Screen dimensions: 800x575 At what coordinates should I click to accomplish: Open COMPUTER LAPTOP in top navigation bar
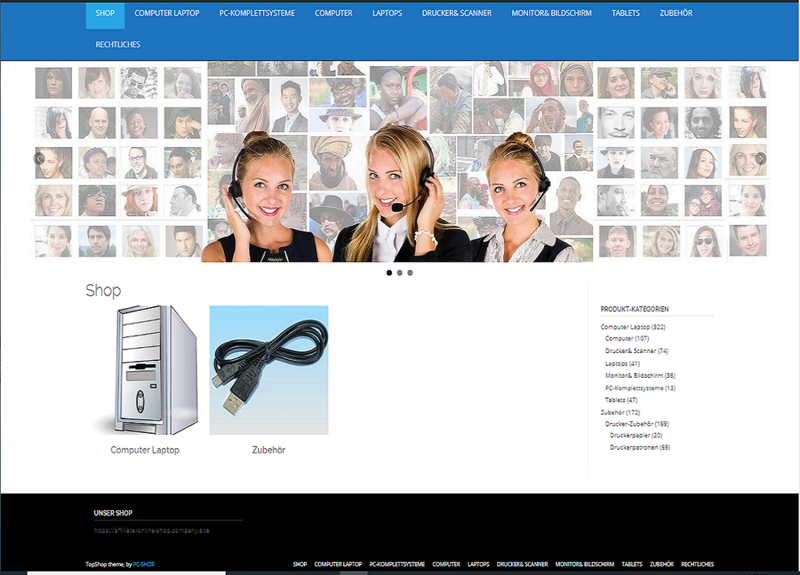pos(167,13)
